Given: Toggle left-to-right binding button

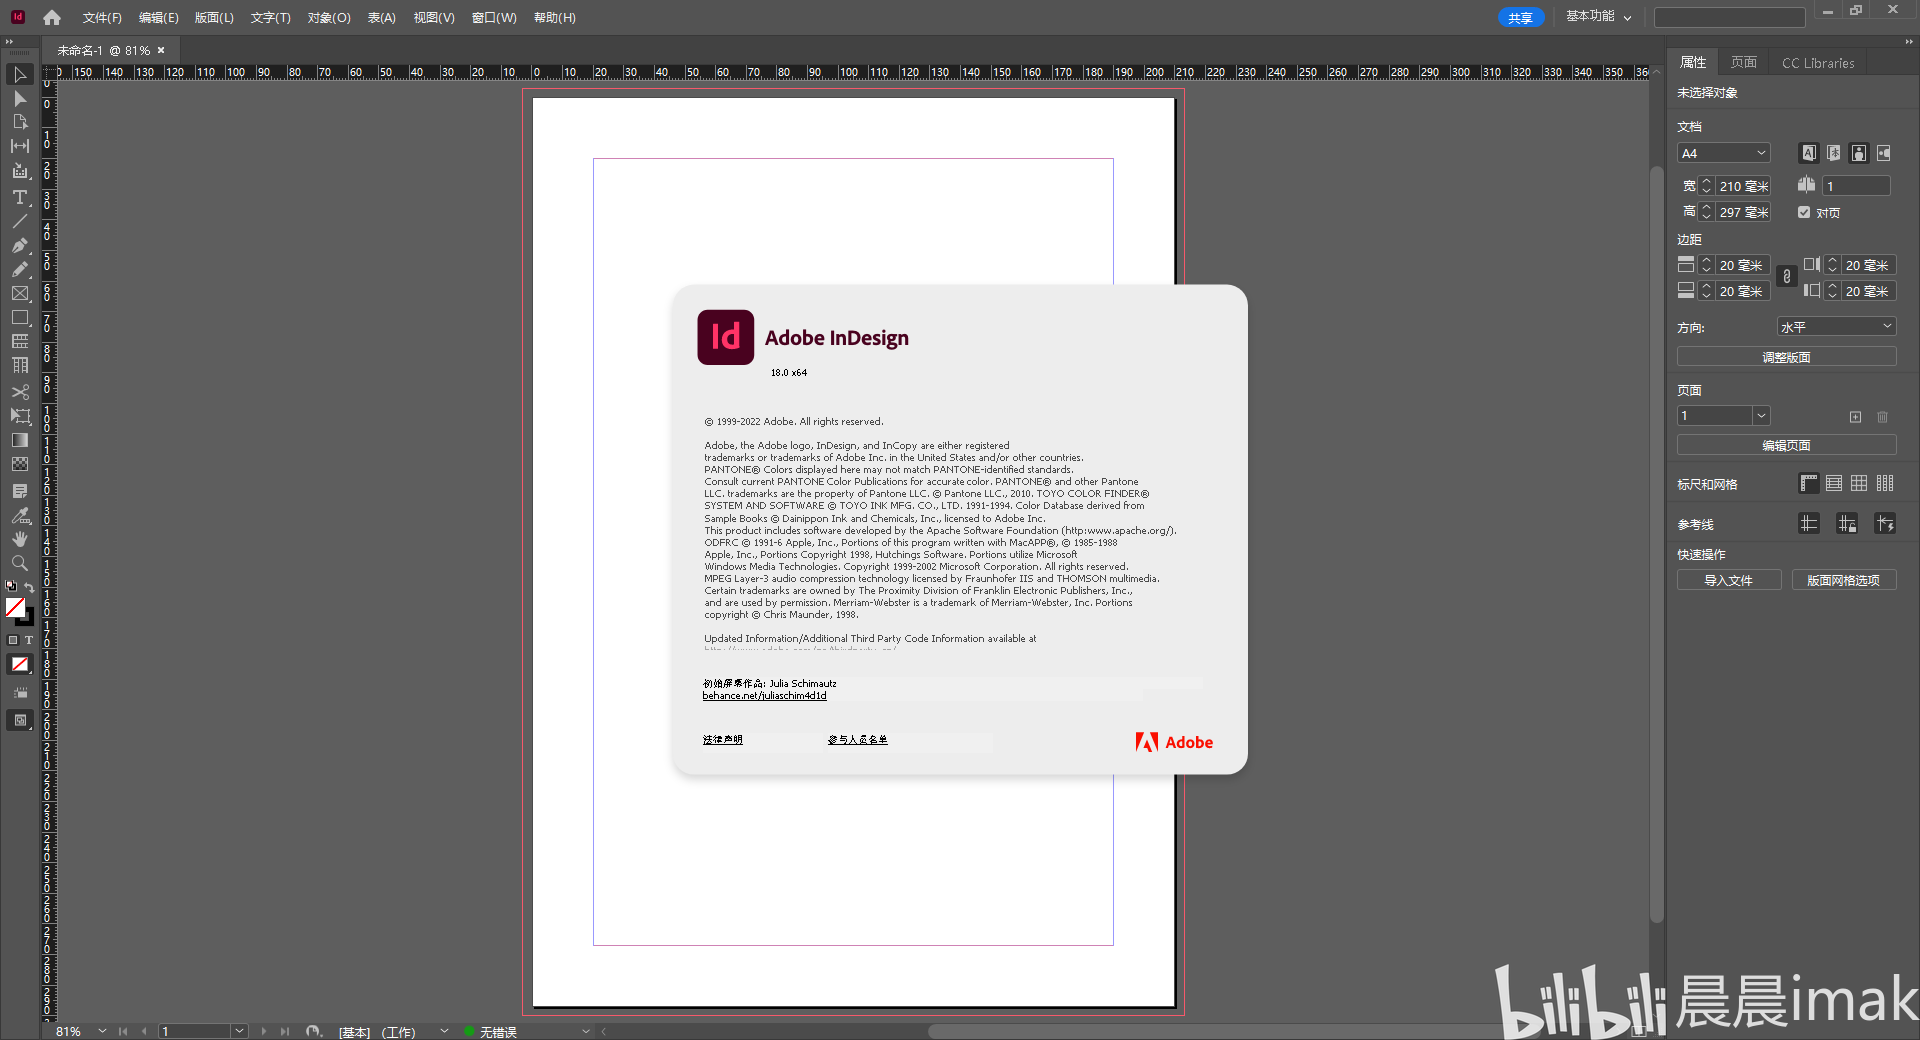Looking at the screenshot, I should pos(1809,153).
